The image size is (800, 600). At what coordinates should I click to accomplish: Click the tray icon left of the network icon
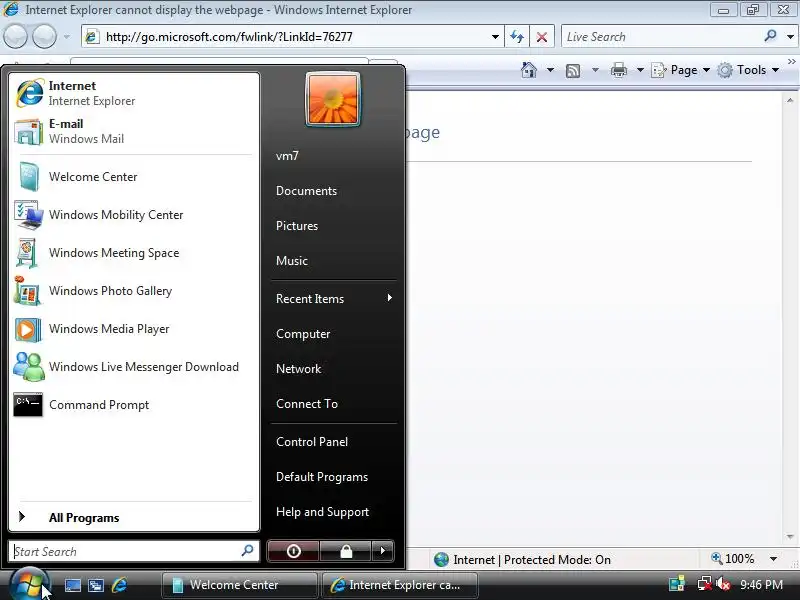[x=677, y=584]
